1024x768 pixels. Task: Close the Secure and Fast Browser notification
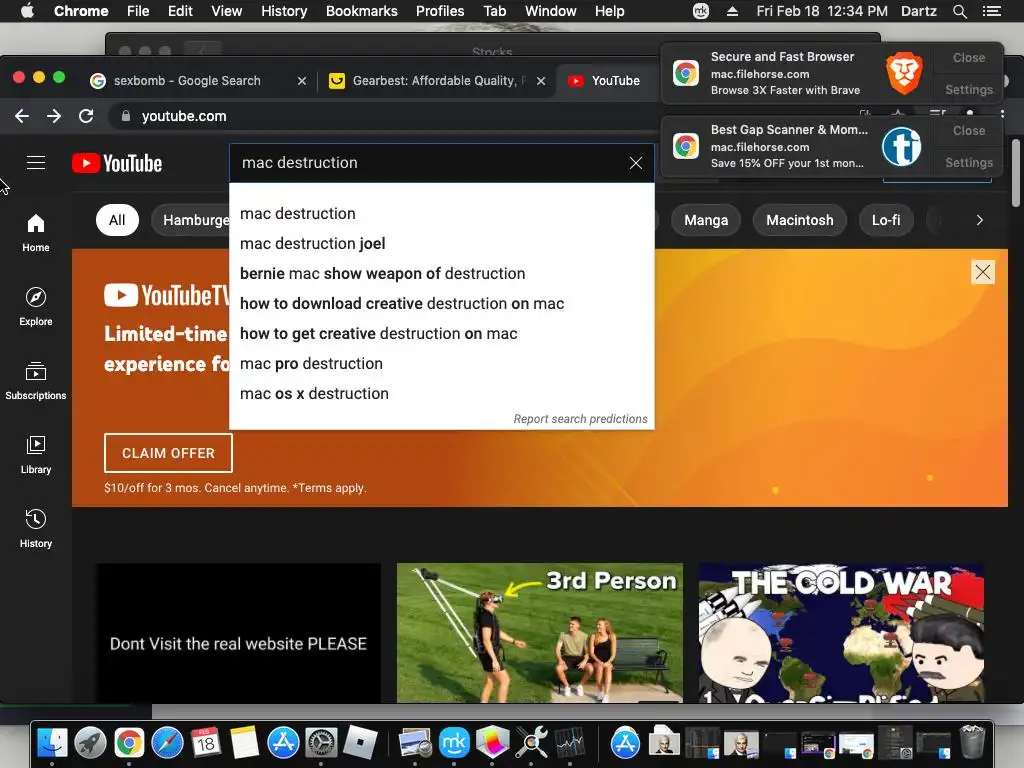[x=968, y=58]
